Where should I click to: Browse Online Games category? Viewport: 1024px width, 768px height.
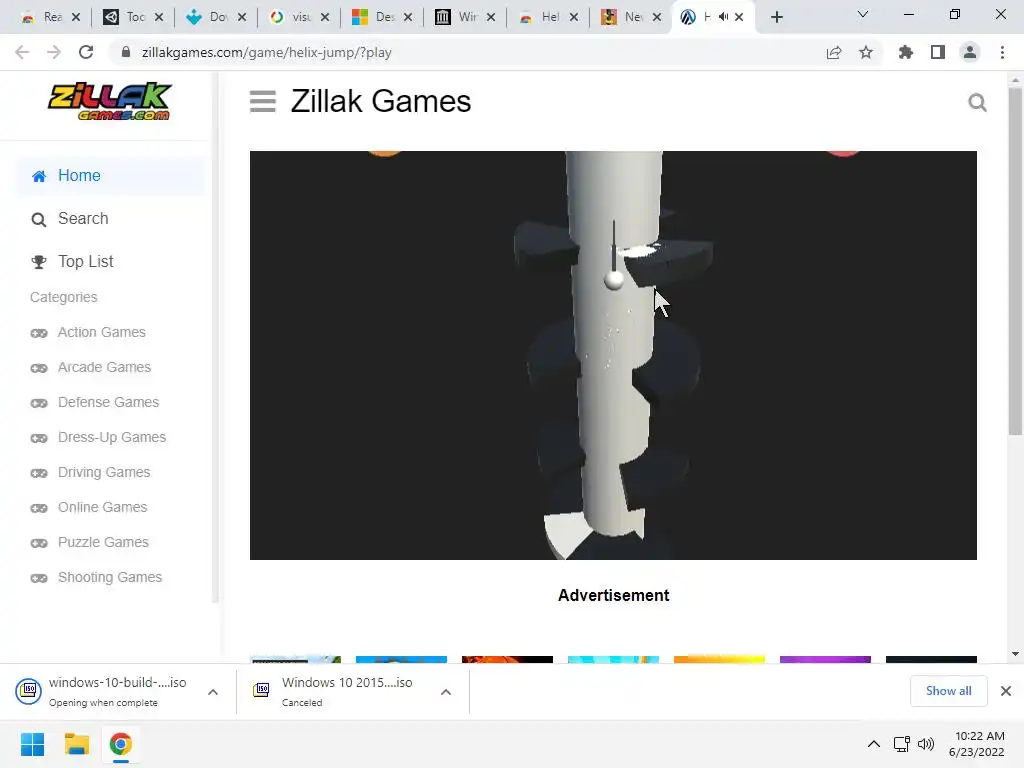(x=102, y=507)
